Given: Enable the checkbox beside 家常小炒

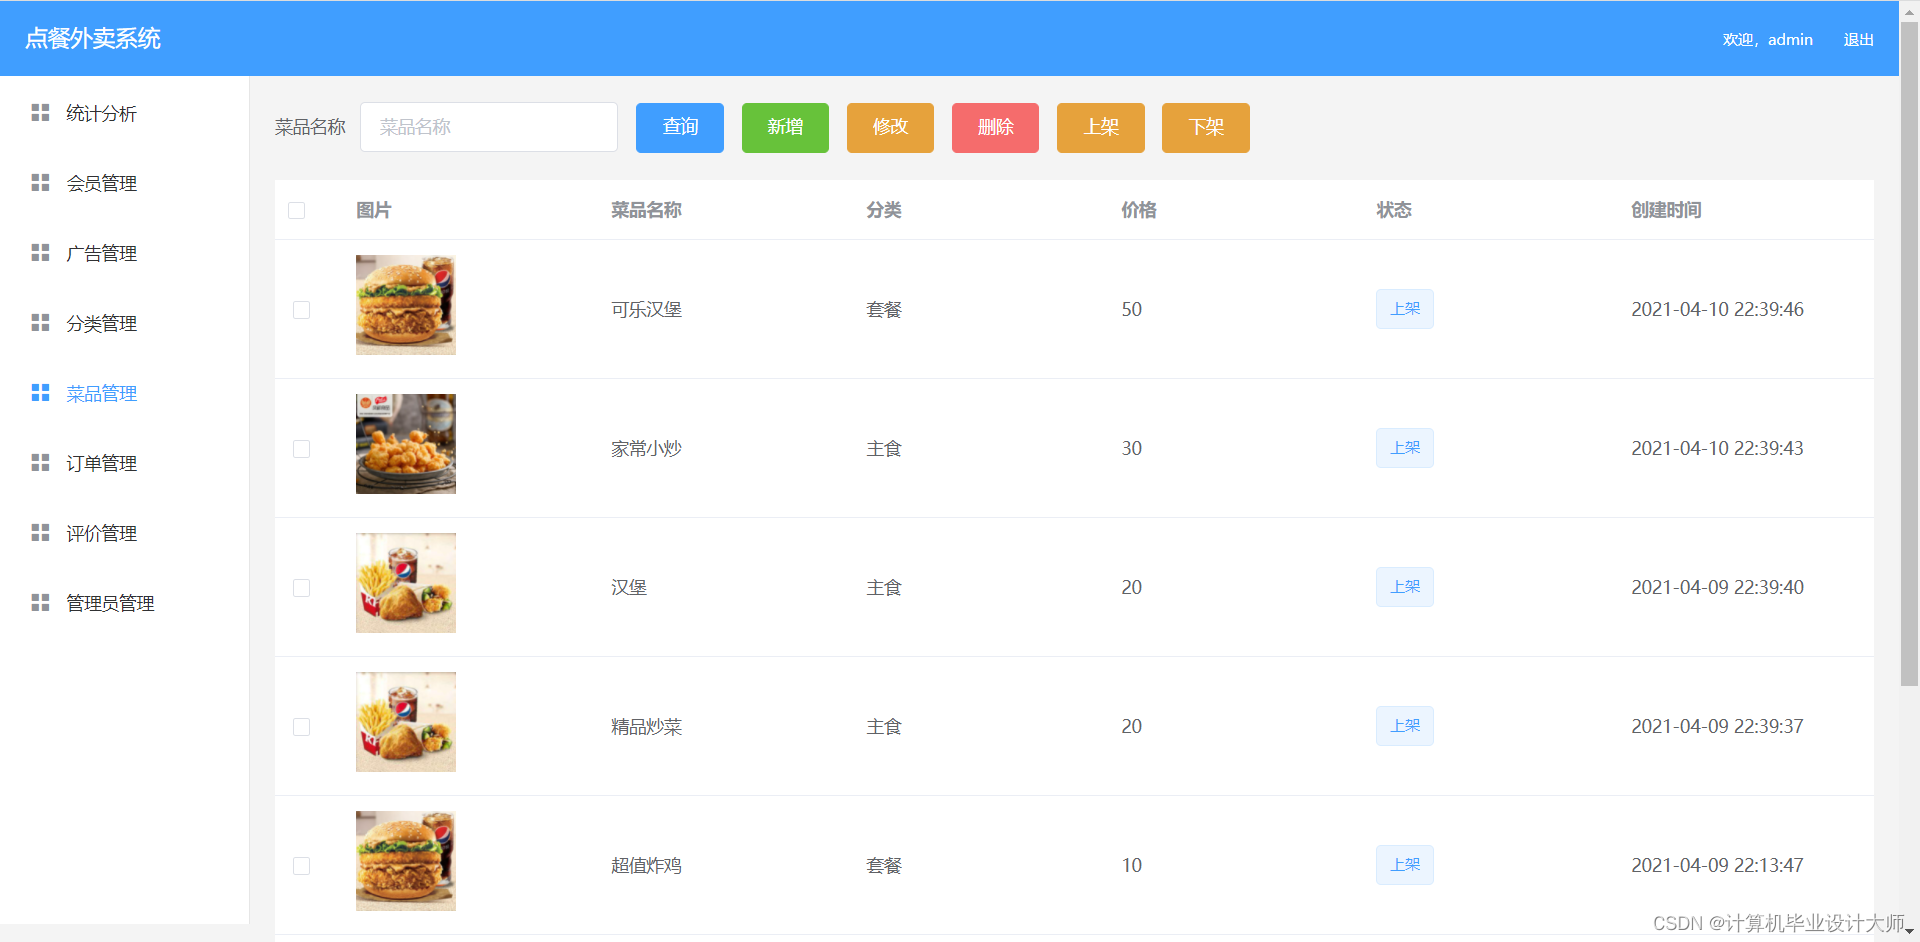Looking at the screenshot, I should coord(301,449).
